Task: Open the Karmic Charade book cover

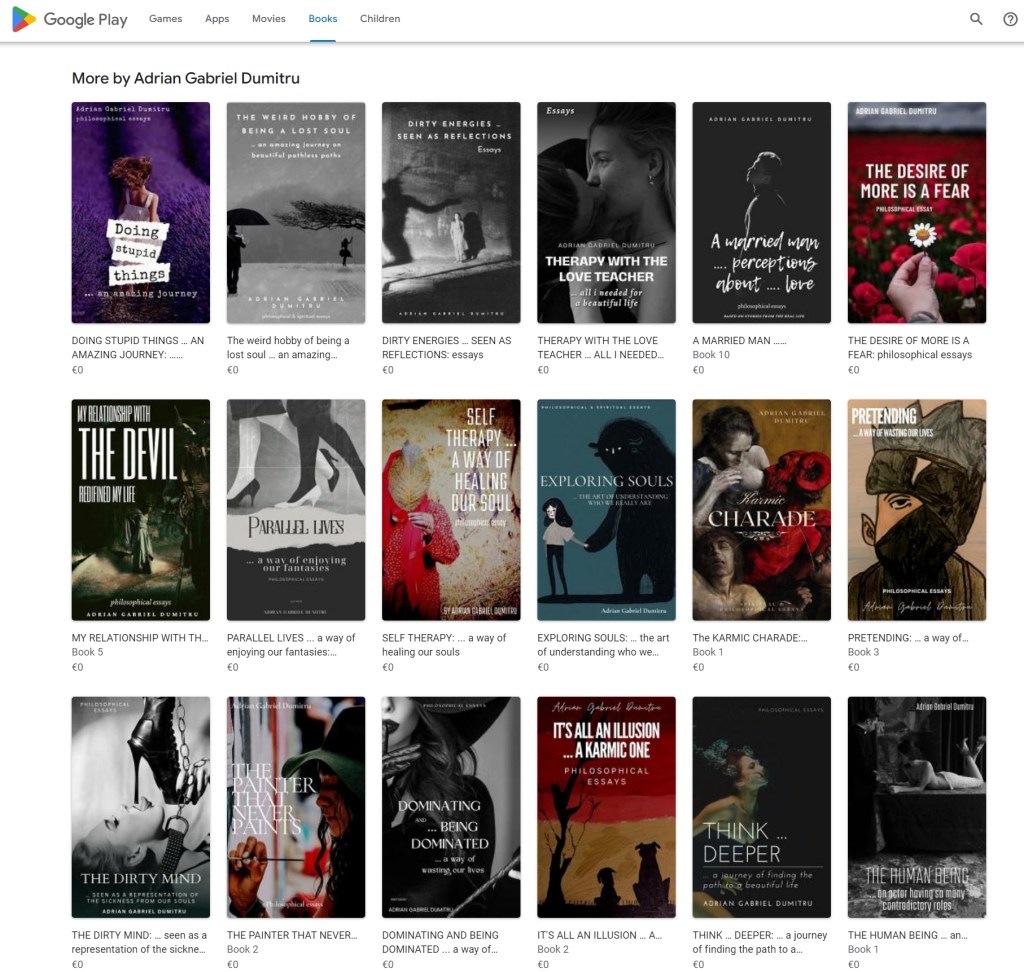Action: pos(761,510)
